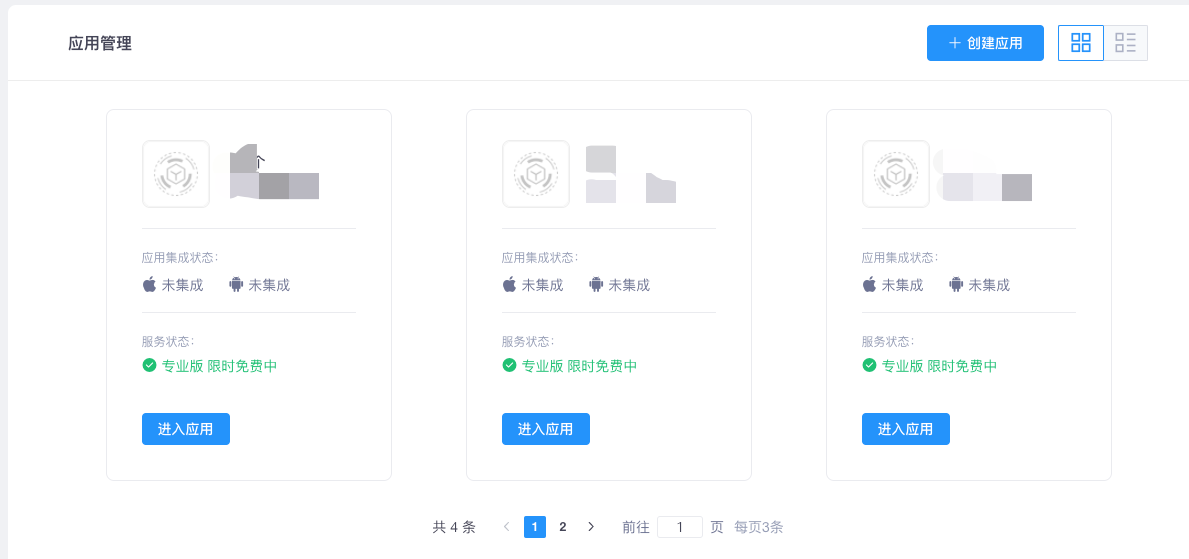Viewport: 1189px width, 559px height.
Task: Click Android icon in second card
Action: tap(596, 285)
